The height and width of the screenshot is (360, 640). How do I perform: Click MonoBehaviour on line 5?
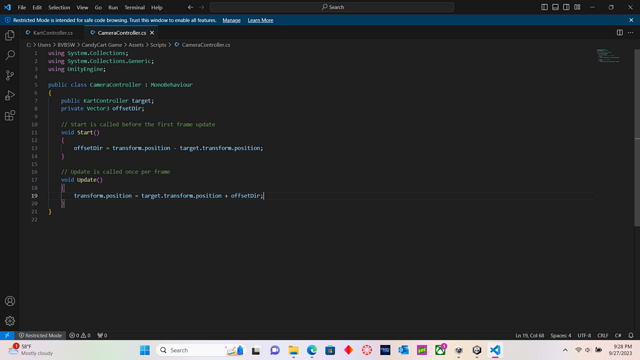[x=171, y=85]
